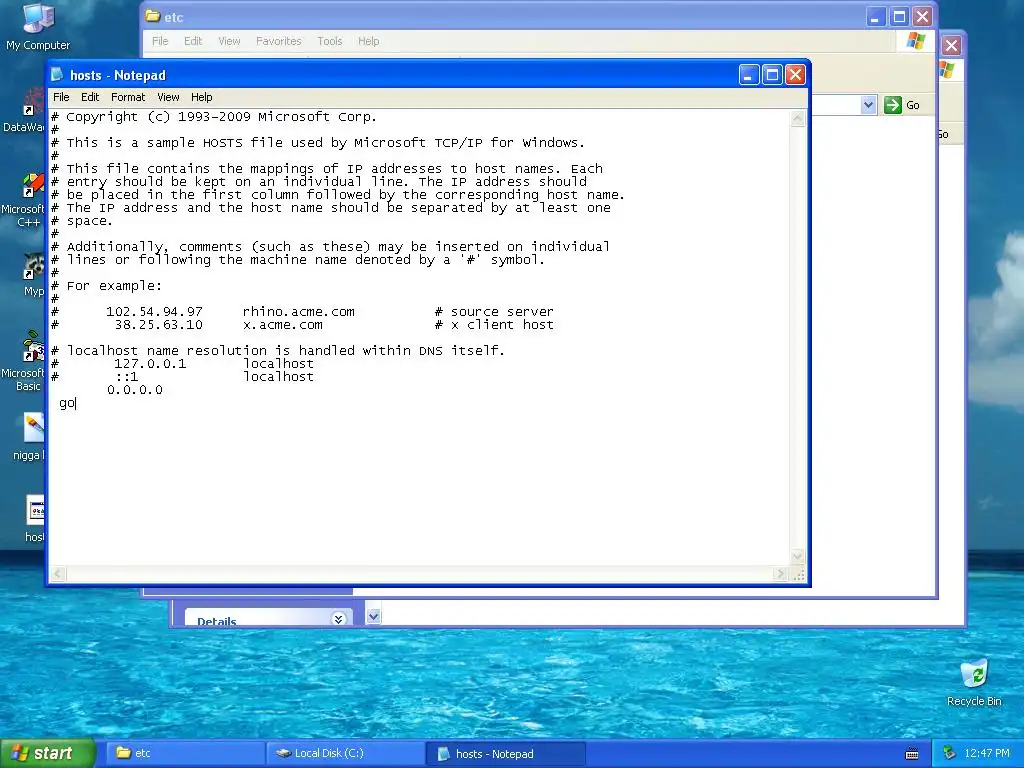The width and height of the screenshot is (1024, 768).
Task: Click Notepad horizontal scrollbar left arrow
Action: pos(57,574)
